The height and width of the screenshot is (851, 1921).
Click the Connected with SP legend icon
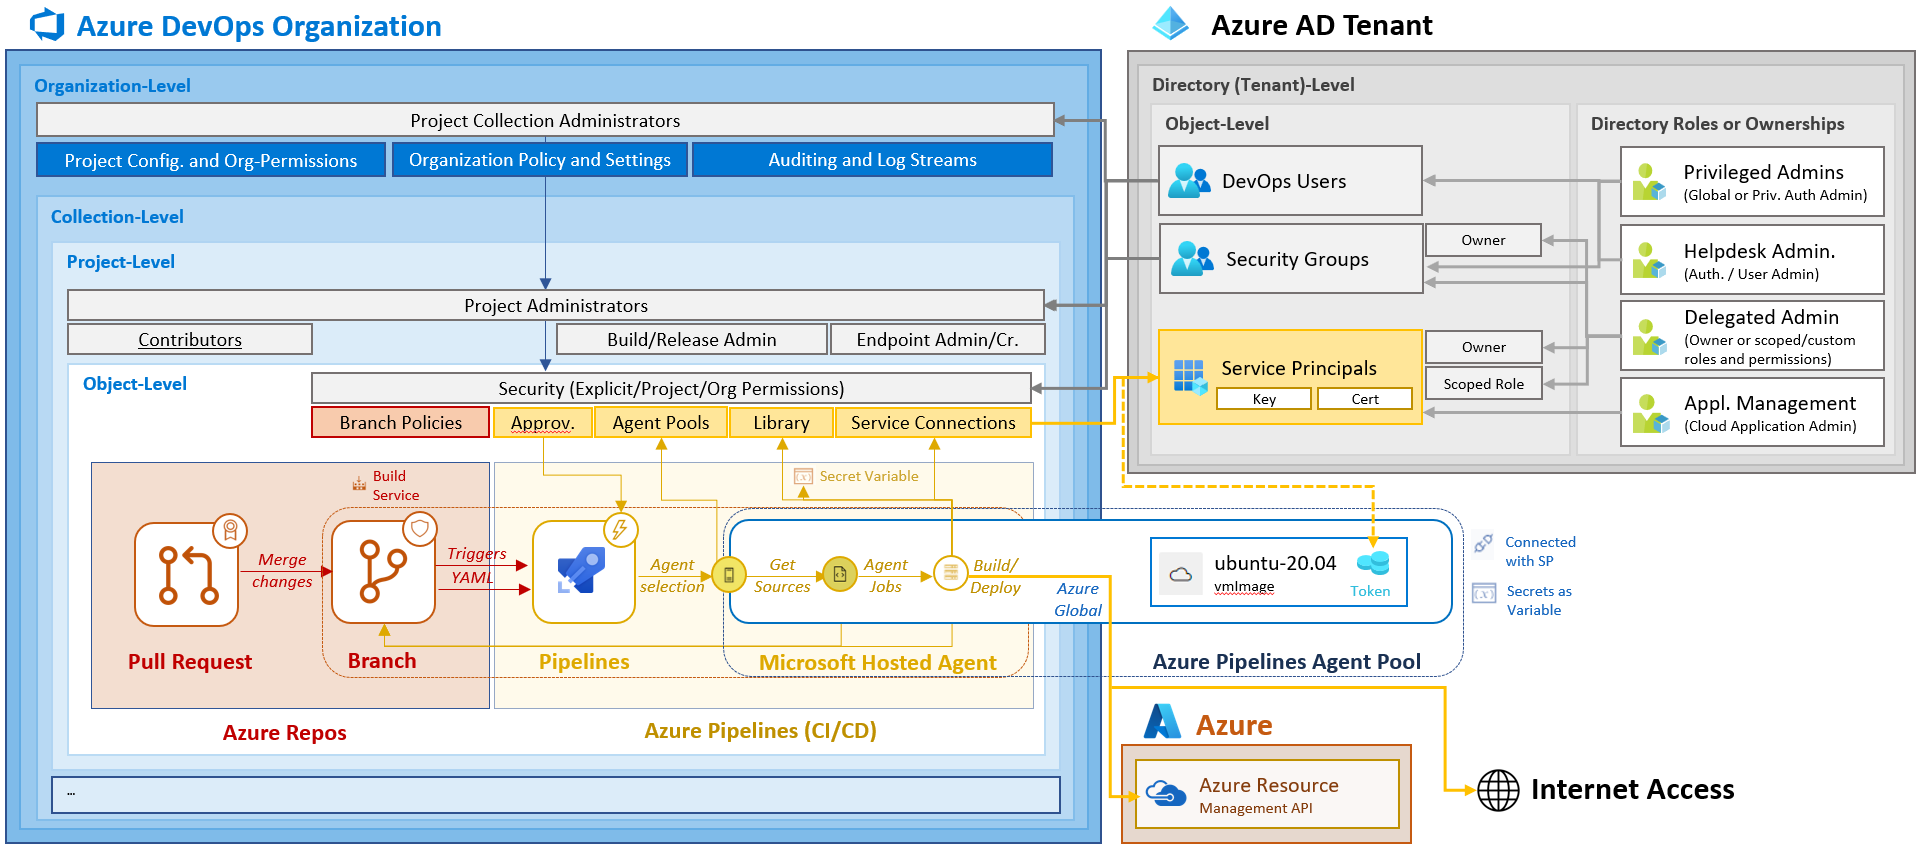tap(1484, 543)
